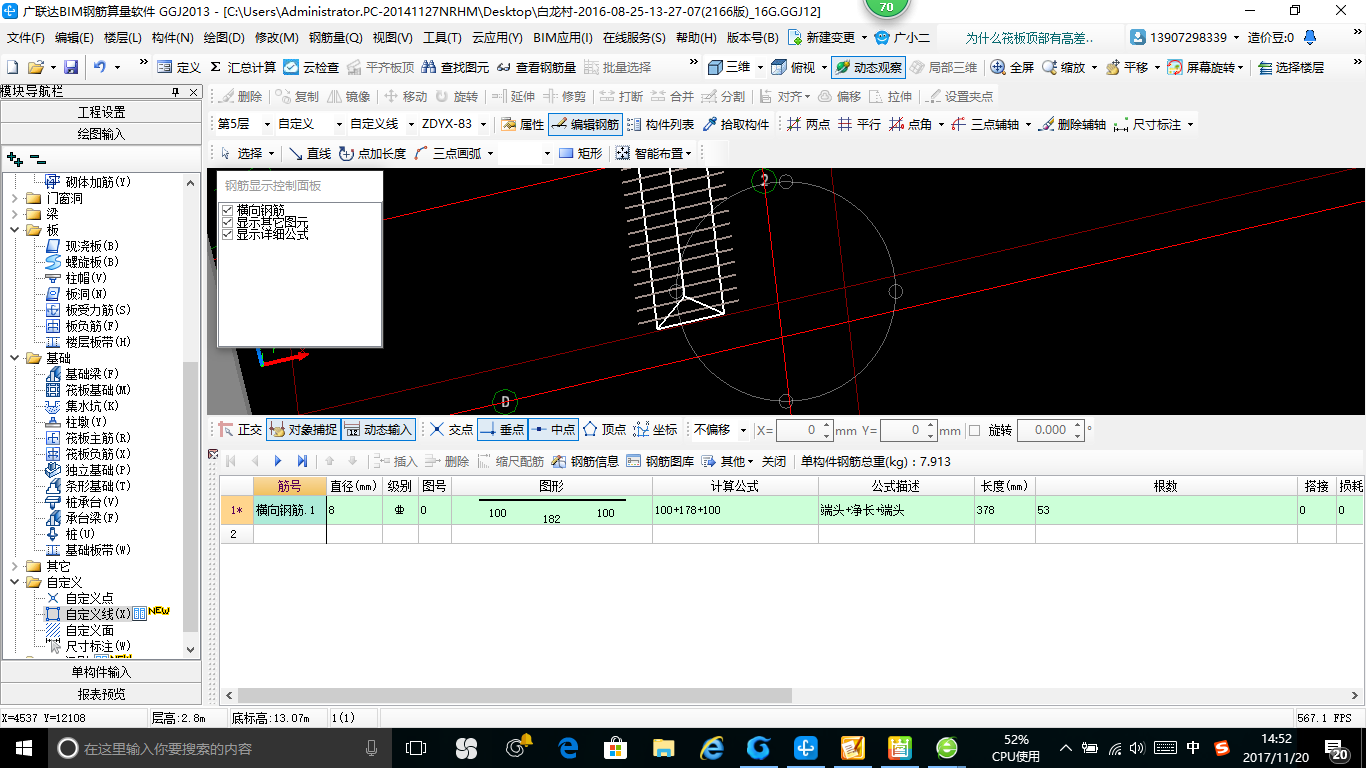Click the navigator tree vertical scrollbar
Image resolution: width=1366 pixels, height=768 pixels.
[x=192, y=495]
